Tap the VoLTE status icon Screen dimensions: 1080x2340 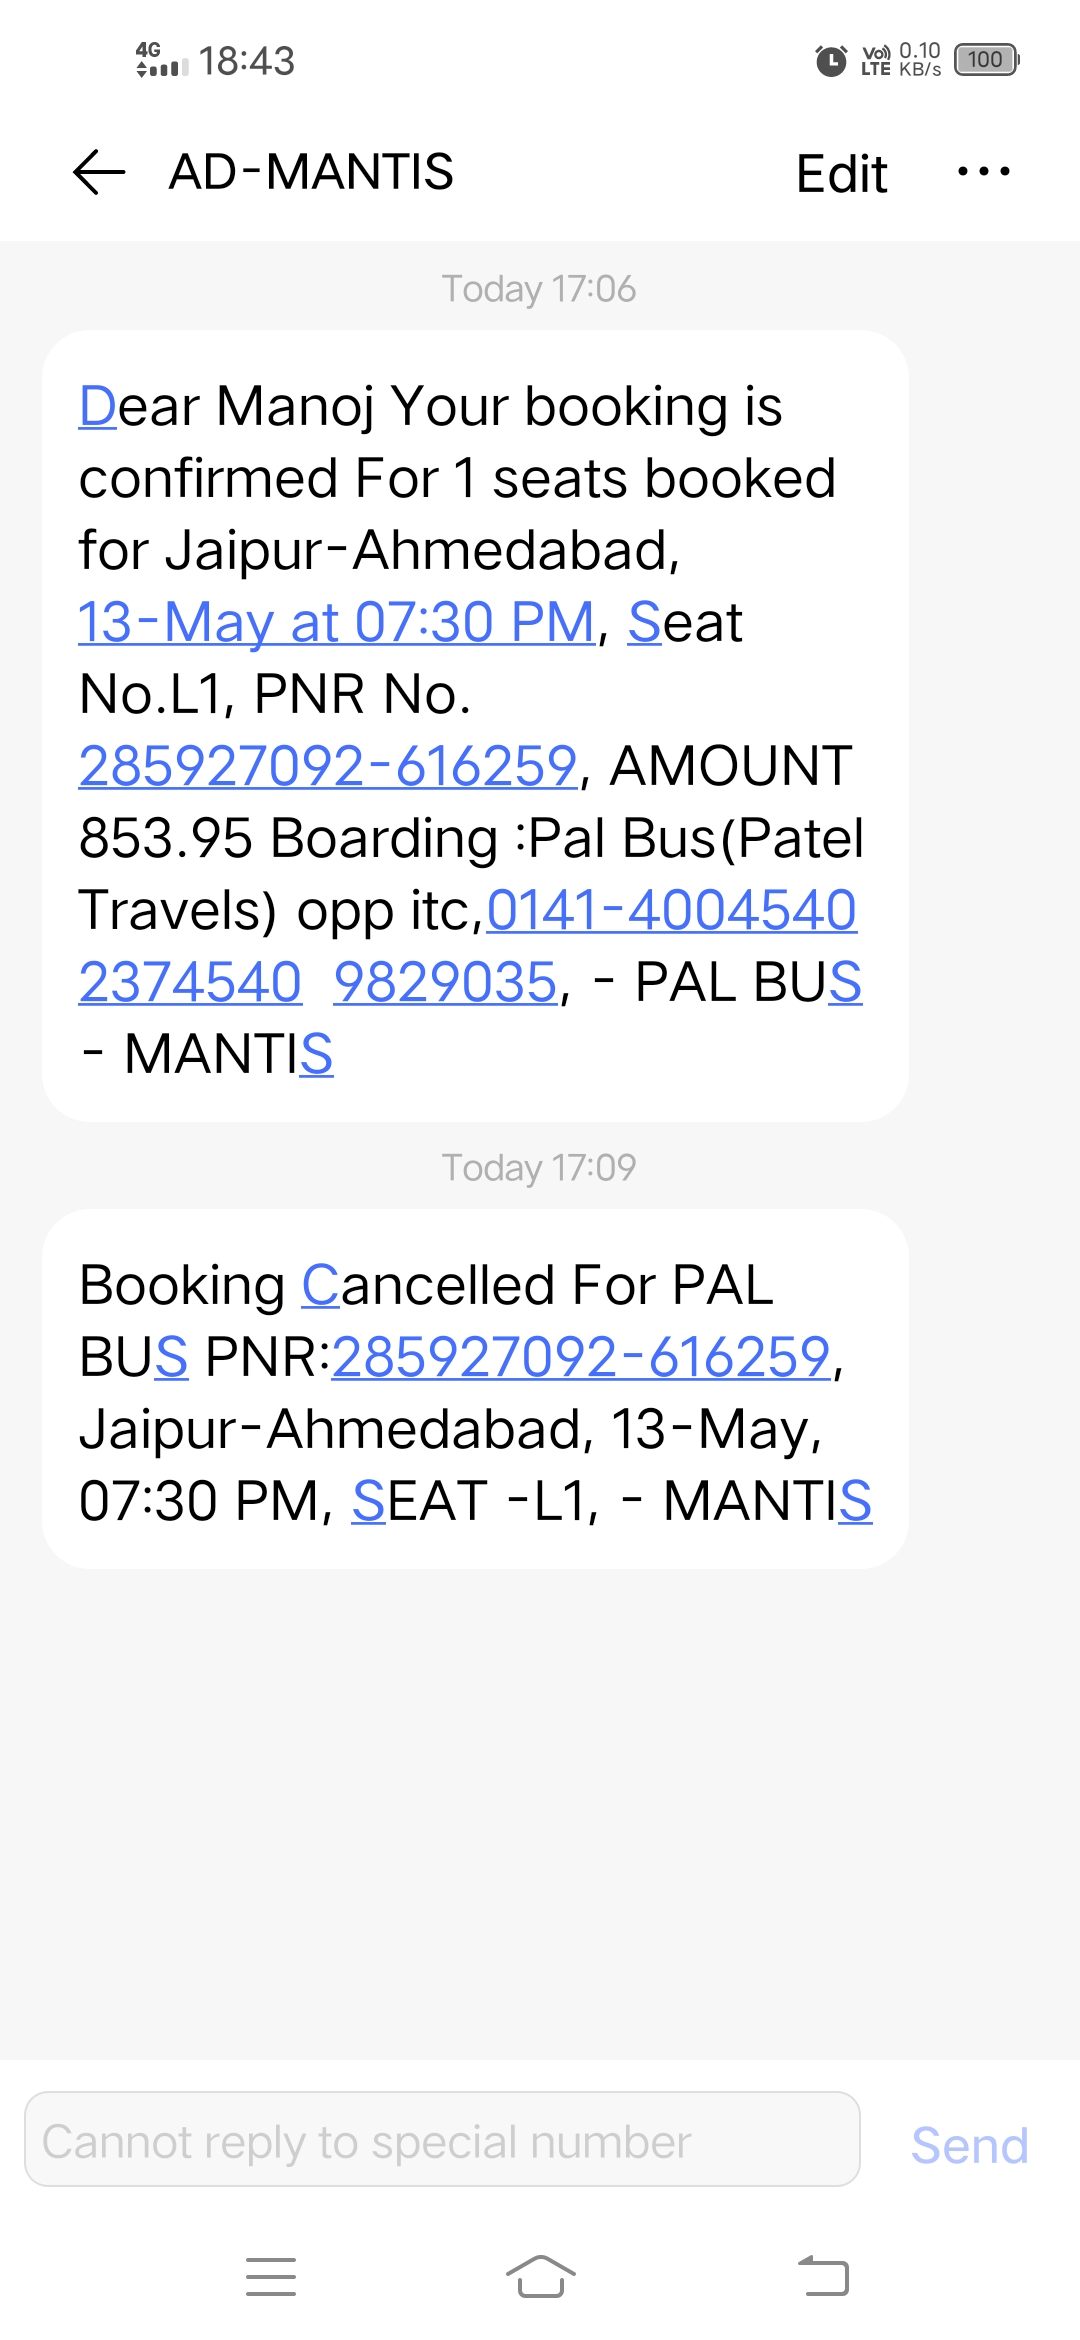(x=876, y=61)
